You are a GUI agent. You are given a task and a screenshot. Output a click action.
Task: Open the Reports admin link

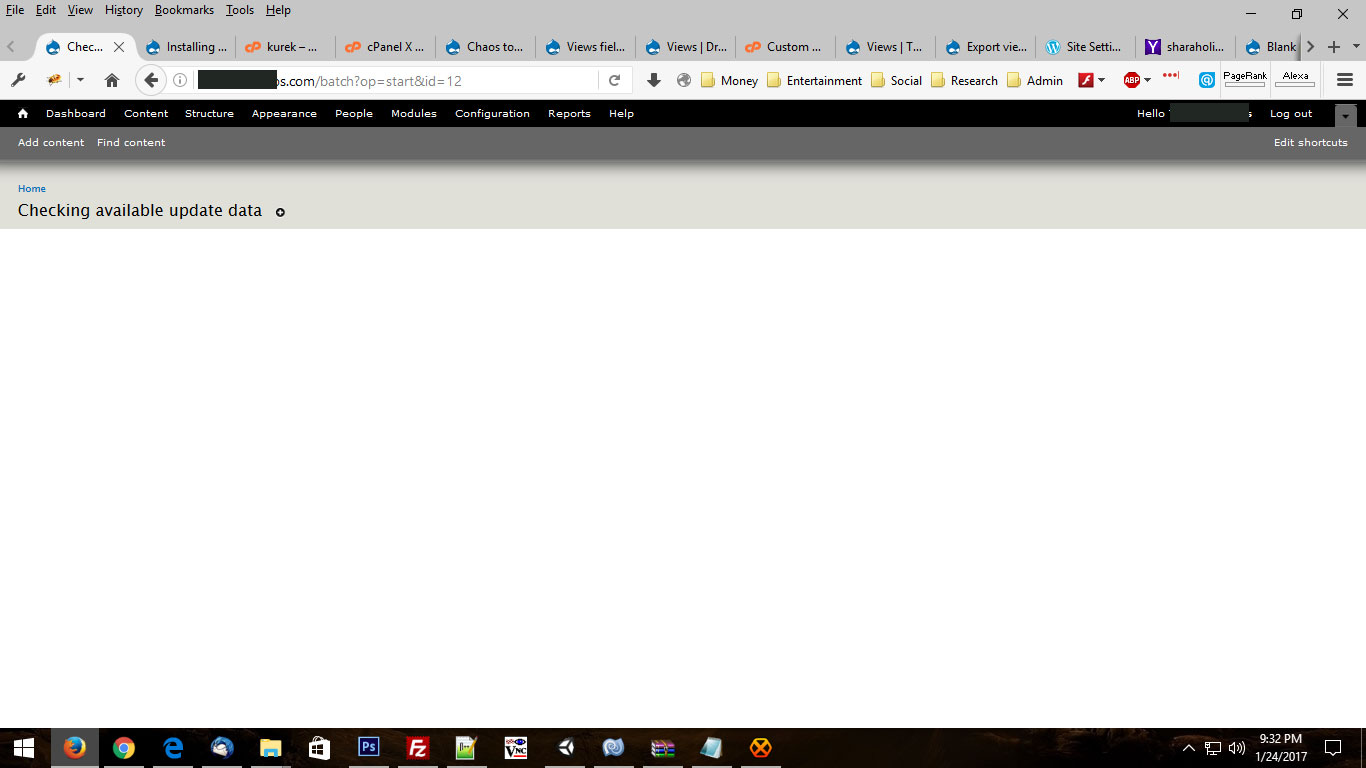coord(569,114)
